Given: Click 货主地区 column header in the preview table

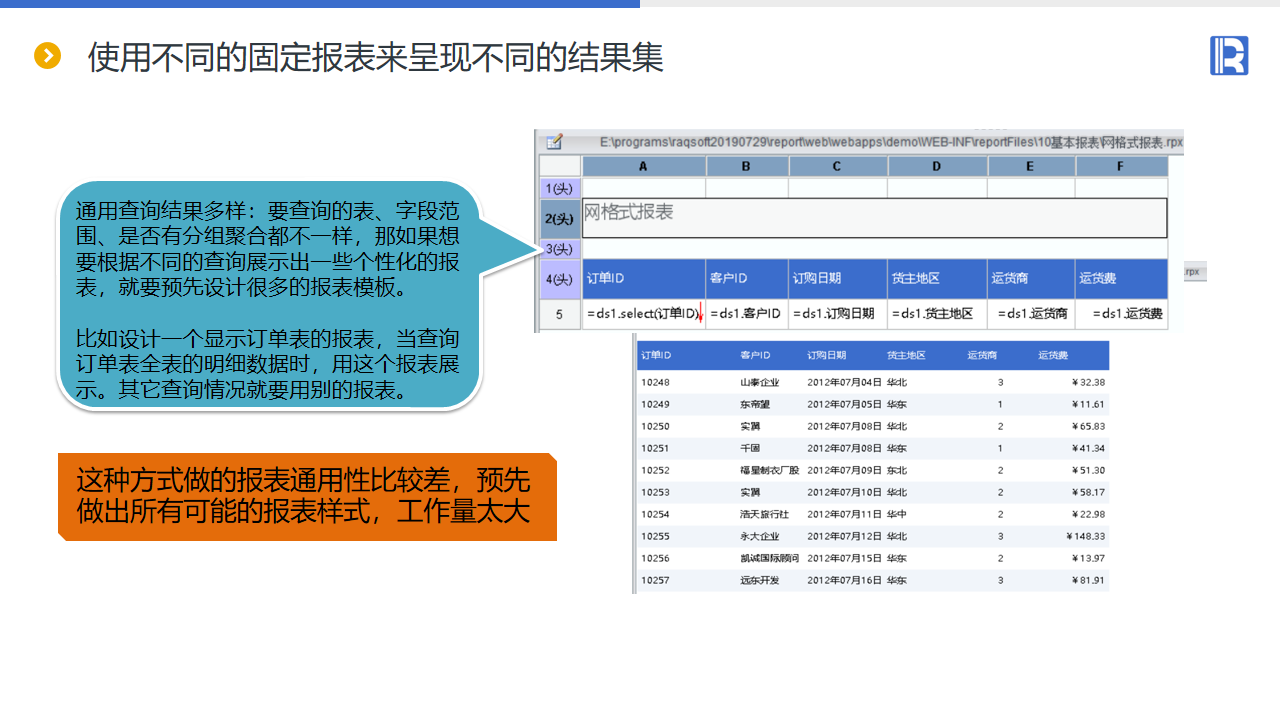Looking at the screenshot, I should pyautogui.click(x=905, y=355).
